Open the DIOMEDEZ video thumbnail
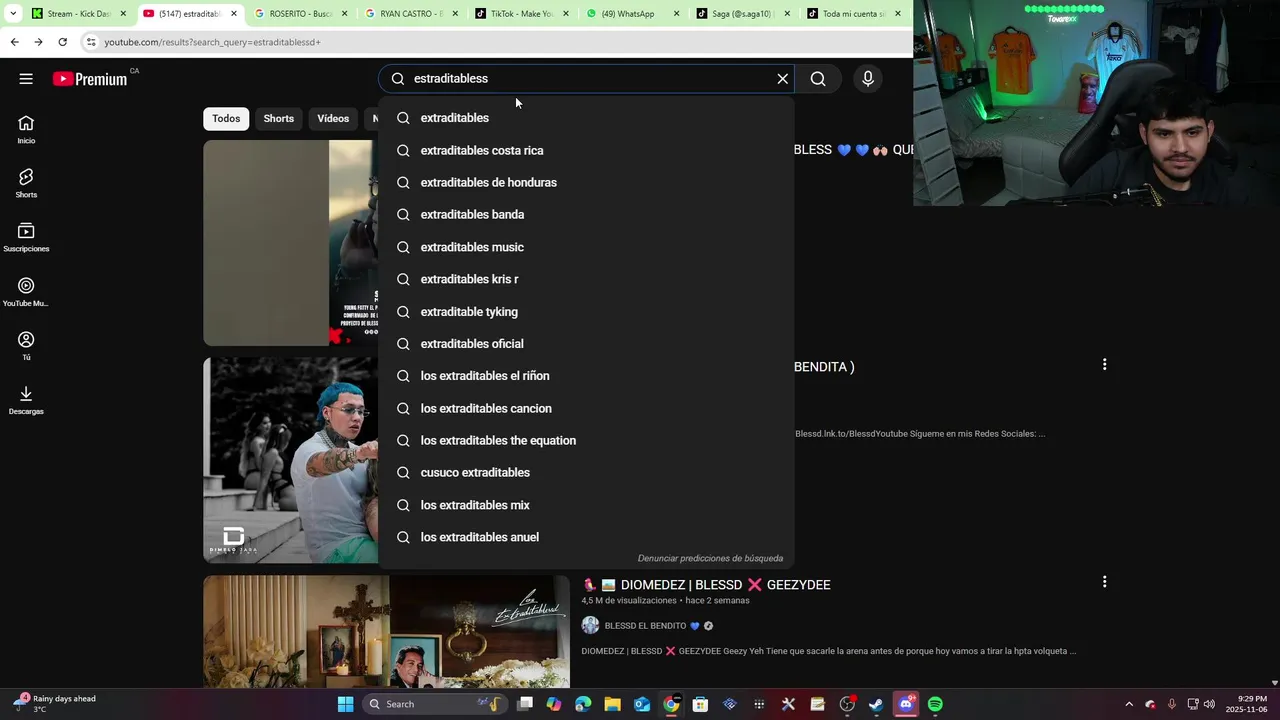1280x720 pixels. pos(386,632)
